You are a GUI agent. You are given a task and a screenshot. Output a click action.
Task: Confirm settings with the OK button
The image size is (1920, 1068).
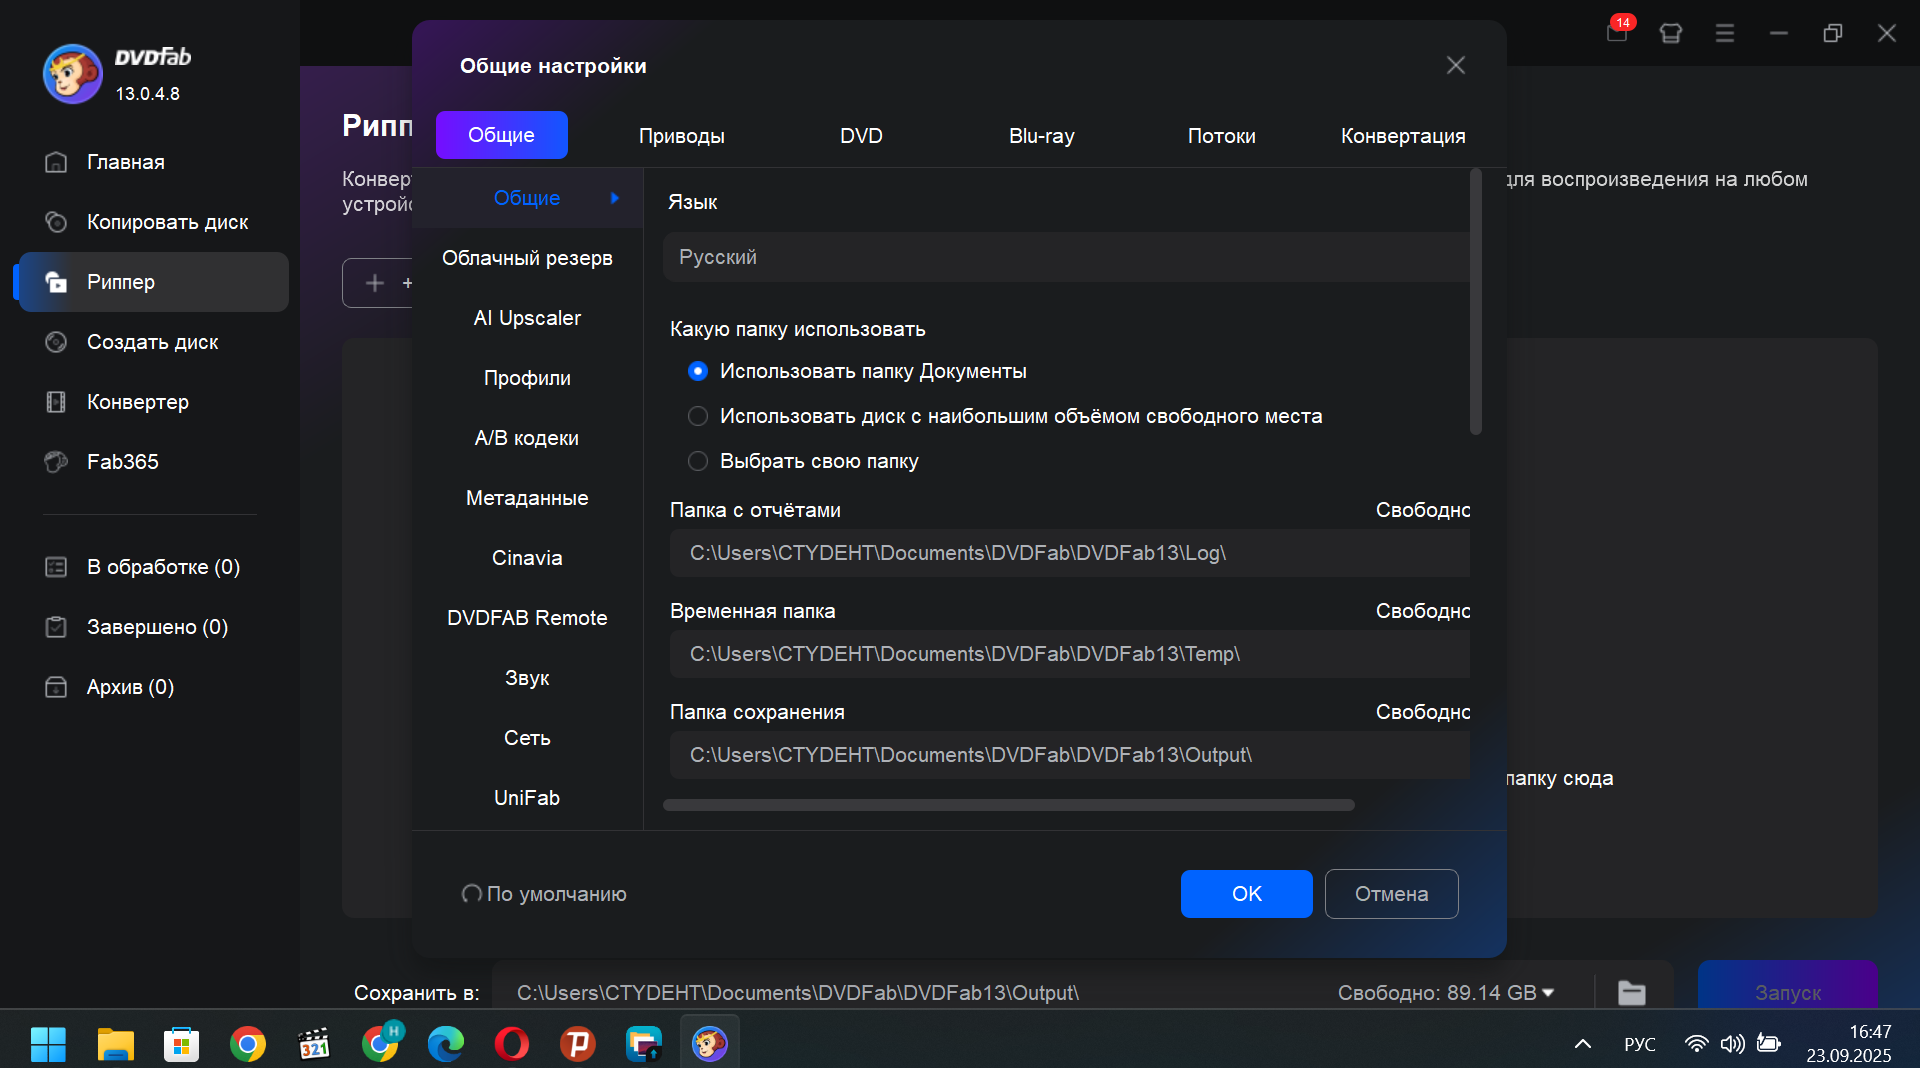click(1246, 894)
